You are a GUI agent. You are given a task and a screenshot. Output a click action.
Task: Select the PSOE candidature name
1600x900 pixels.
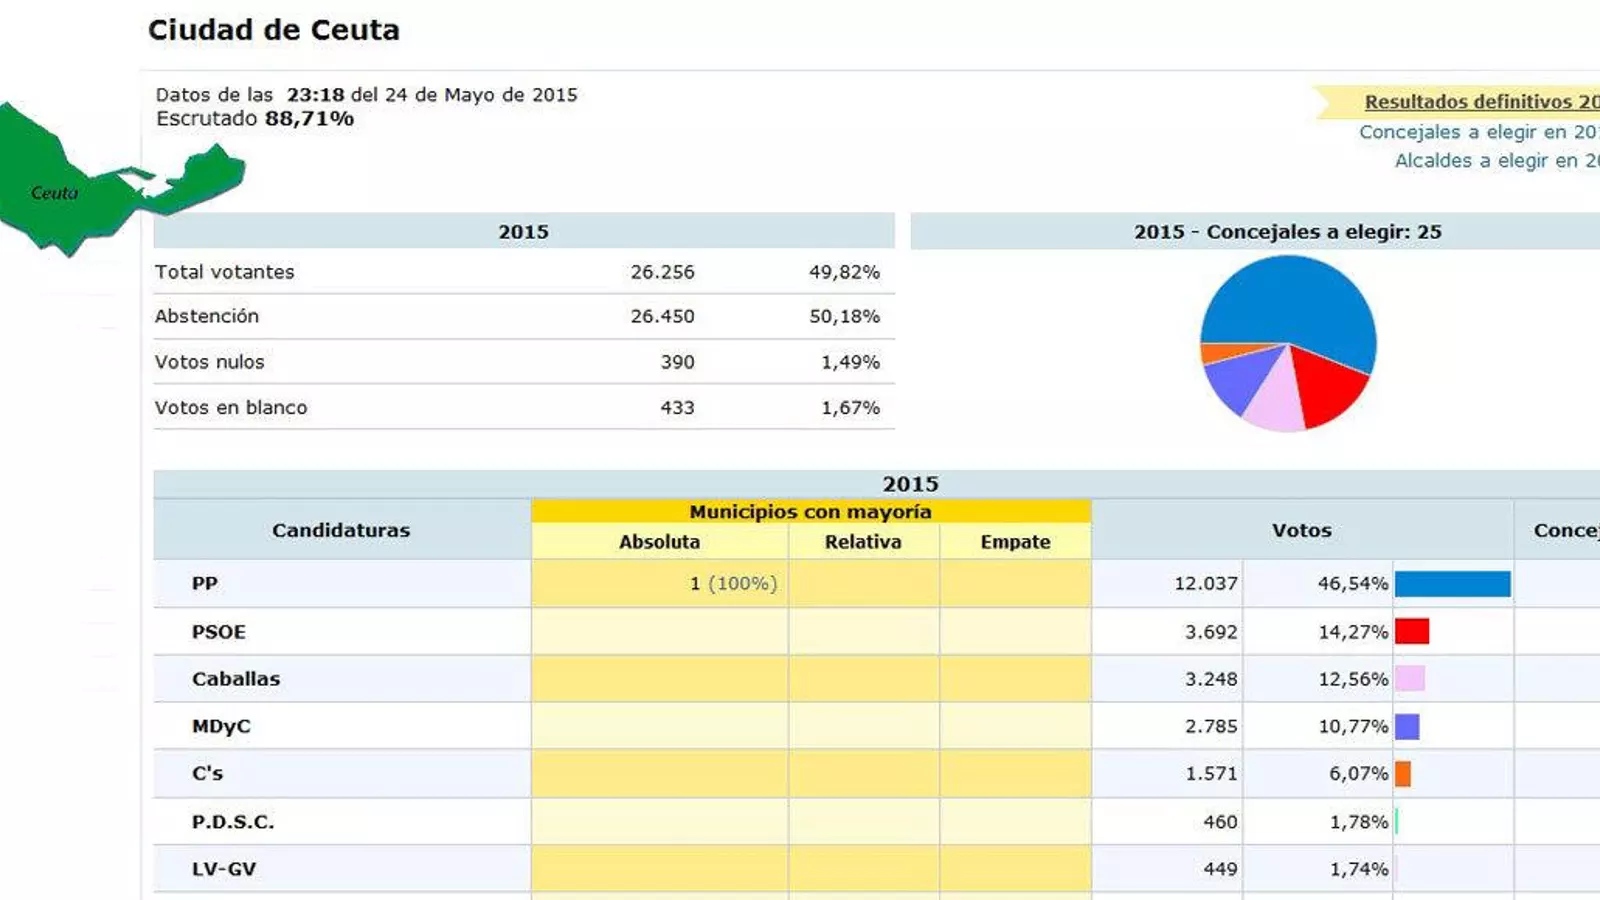(x=218, y=632)
